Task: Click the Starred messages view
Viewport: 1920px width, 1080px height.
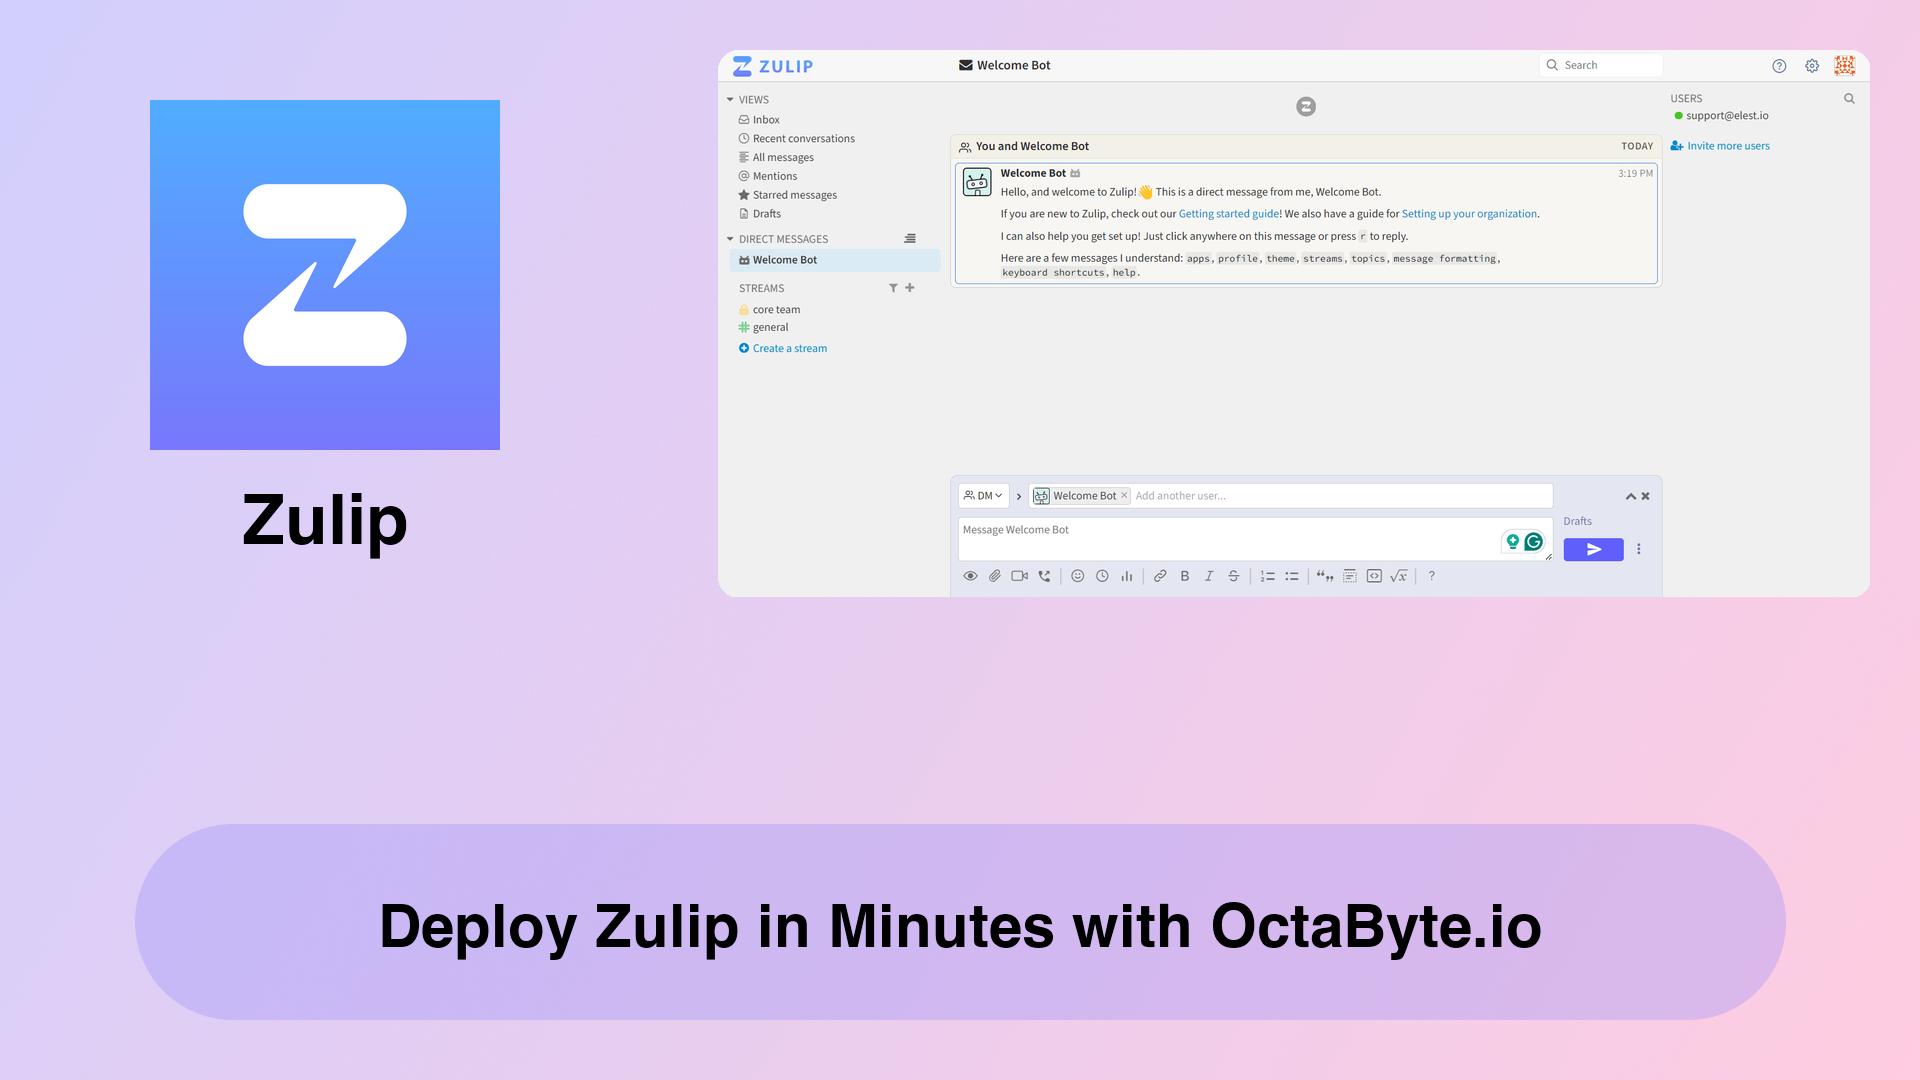Action: tap(794, 194)
